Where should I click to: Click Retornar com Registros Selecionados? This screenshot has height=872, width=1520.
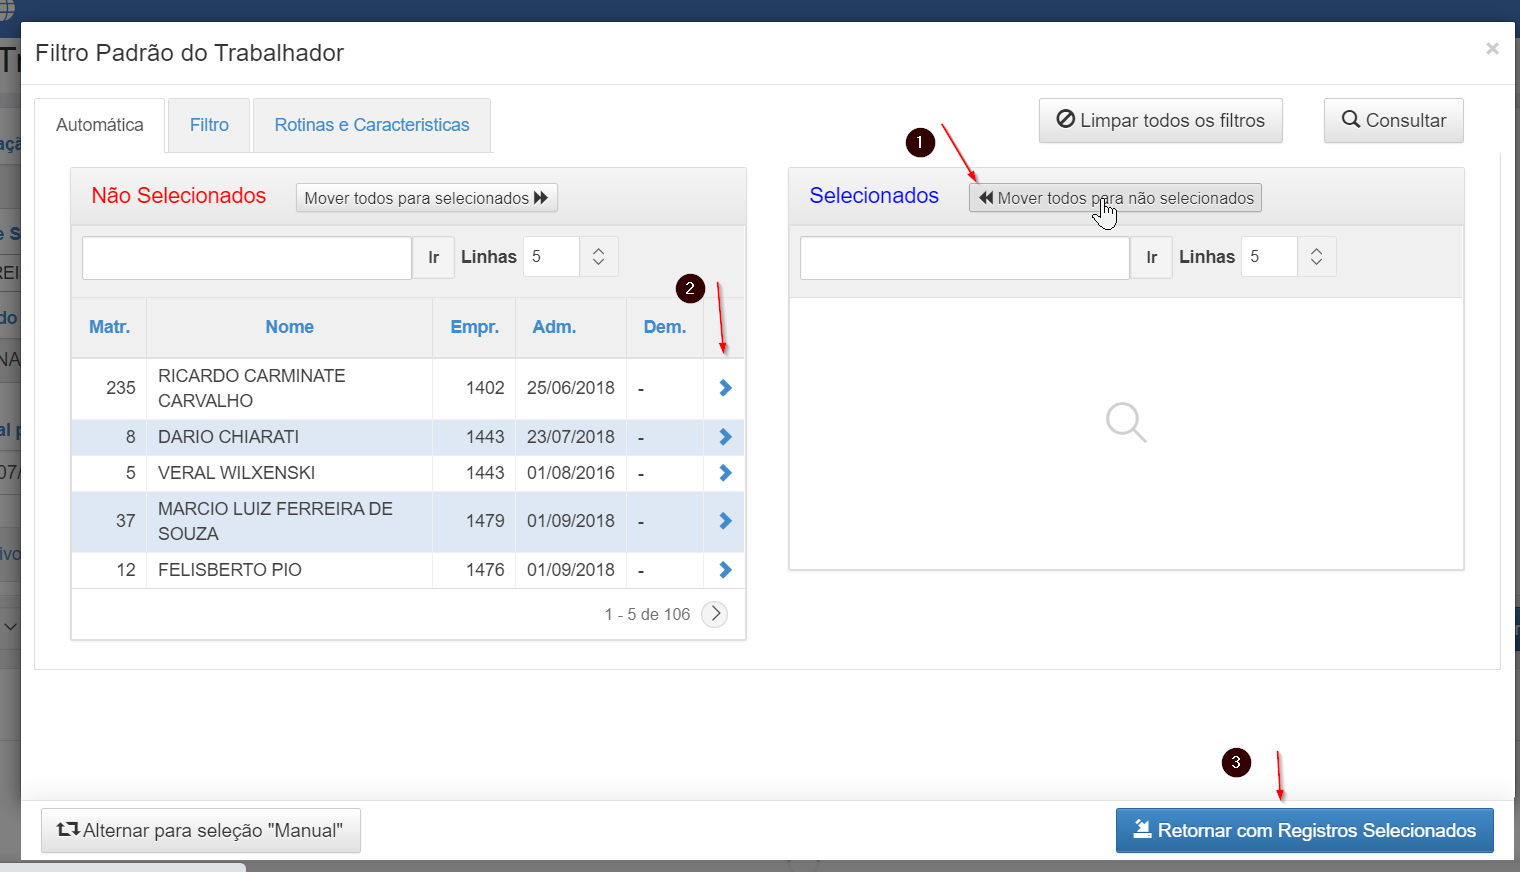tap(1305, 830)
